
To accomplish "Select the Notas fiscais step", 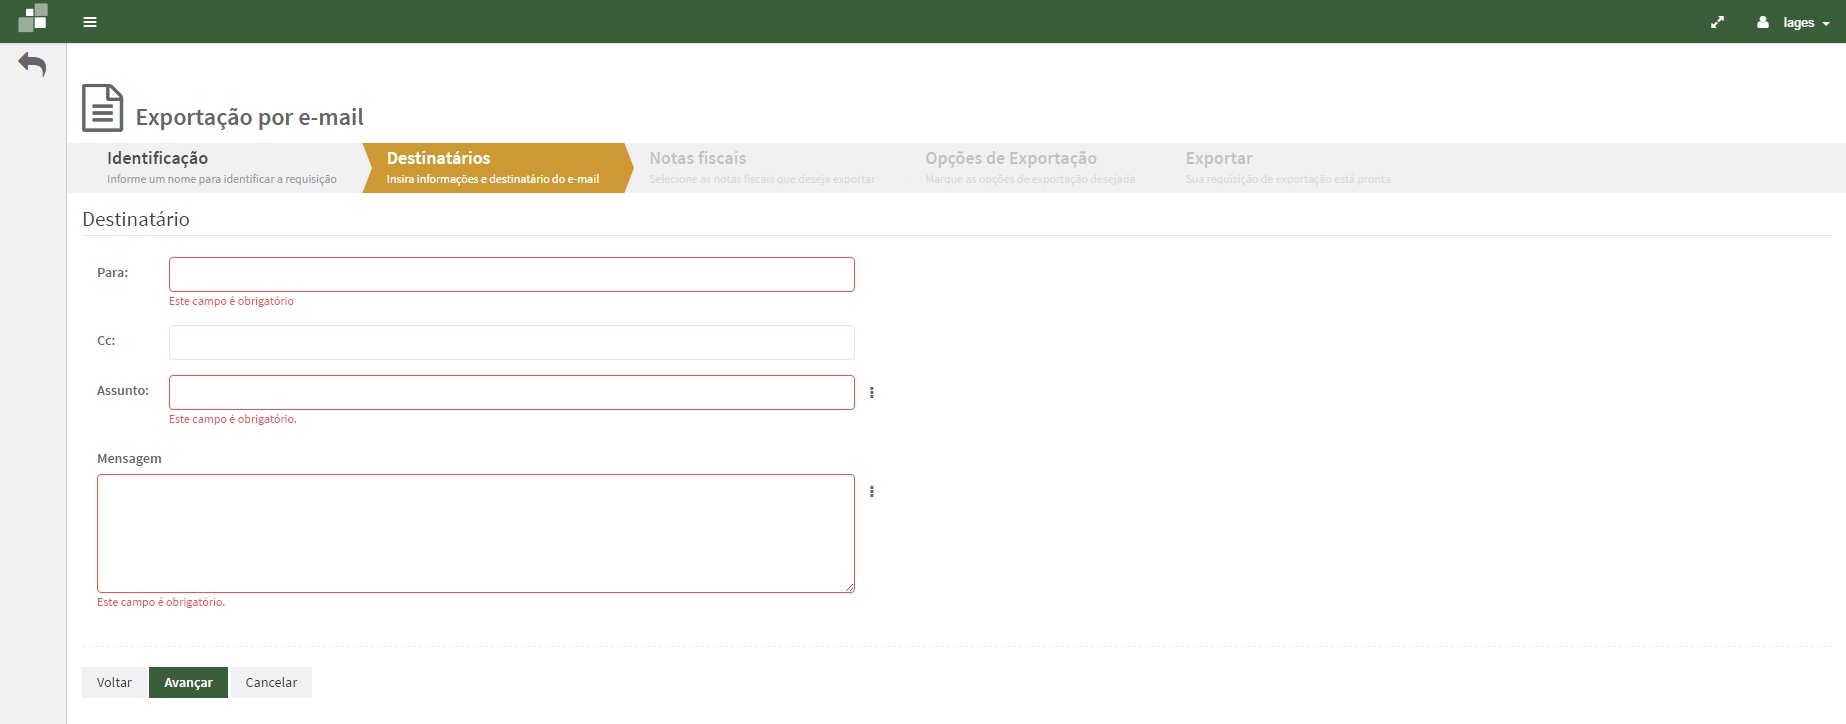I will 762,168.
